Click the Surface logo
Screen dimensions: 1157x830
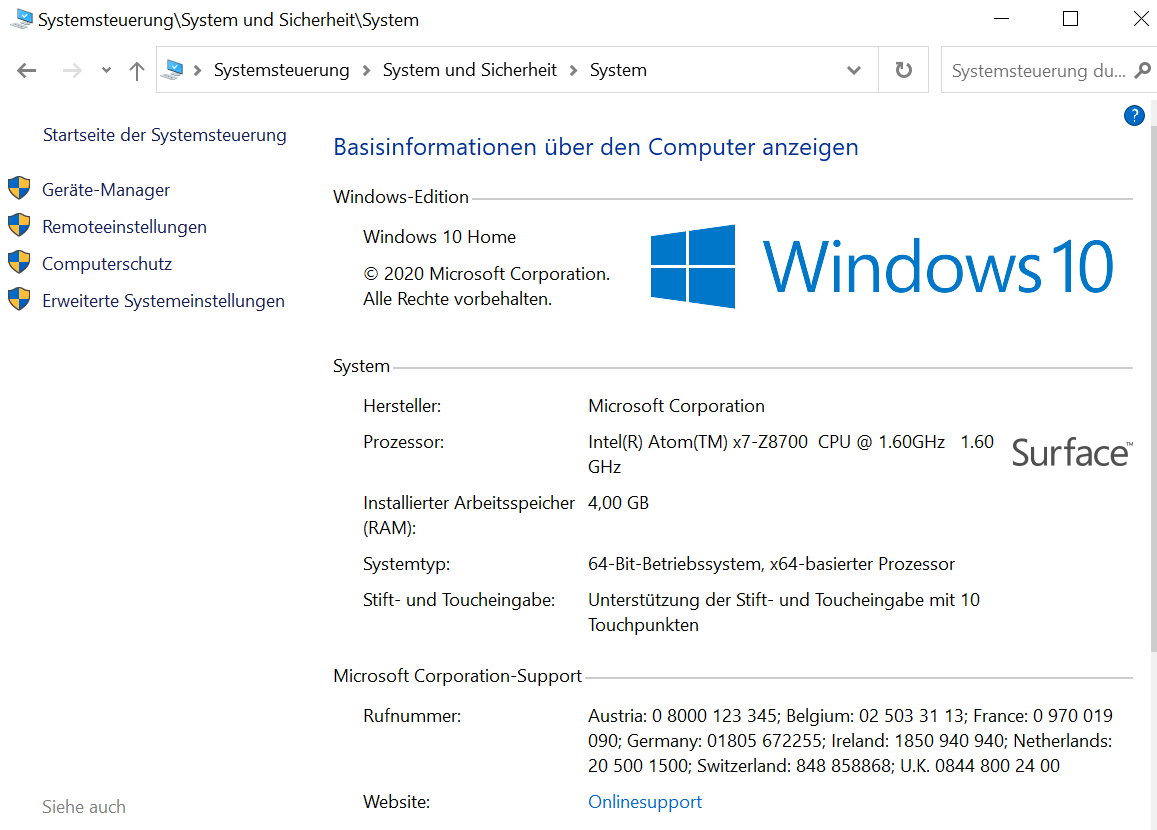click(x=1071, y=452)
